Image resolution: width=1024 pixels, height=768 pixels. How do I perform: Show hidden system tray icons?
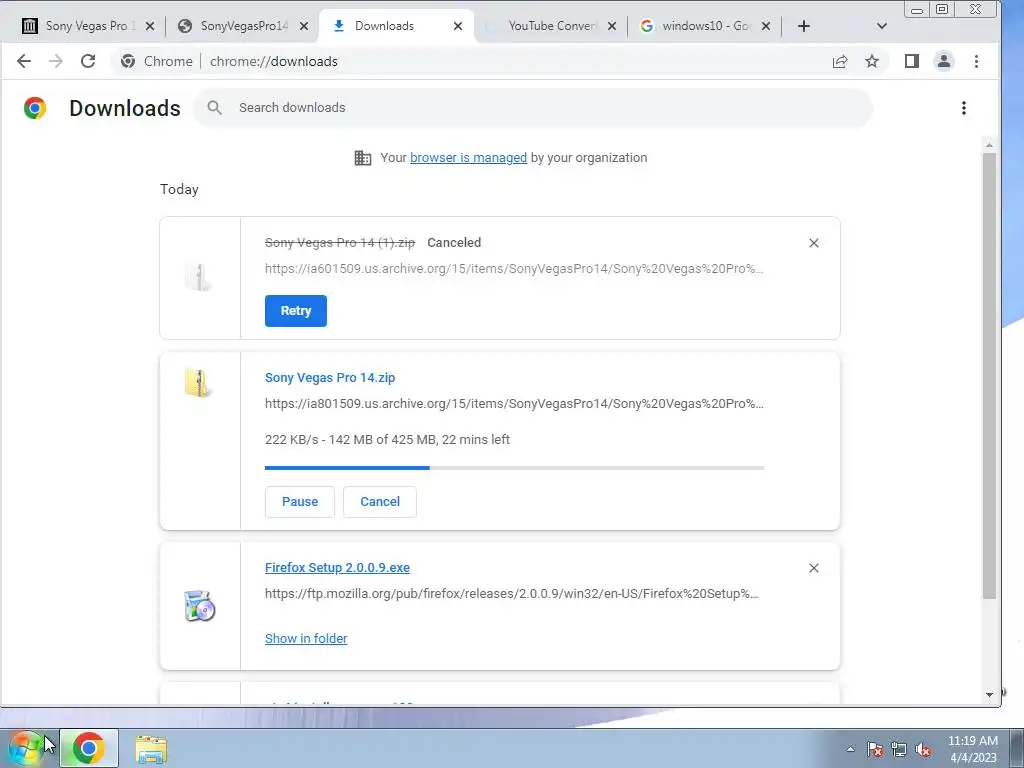(850, 749)
